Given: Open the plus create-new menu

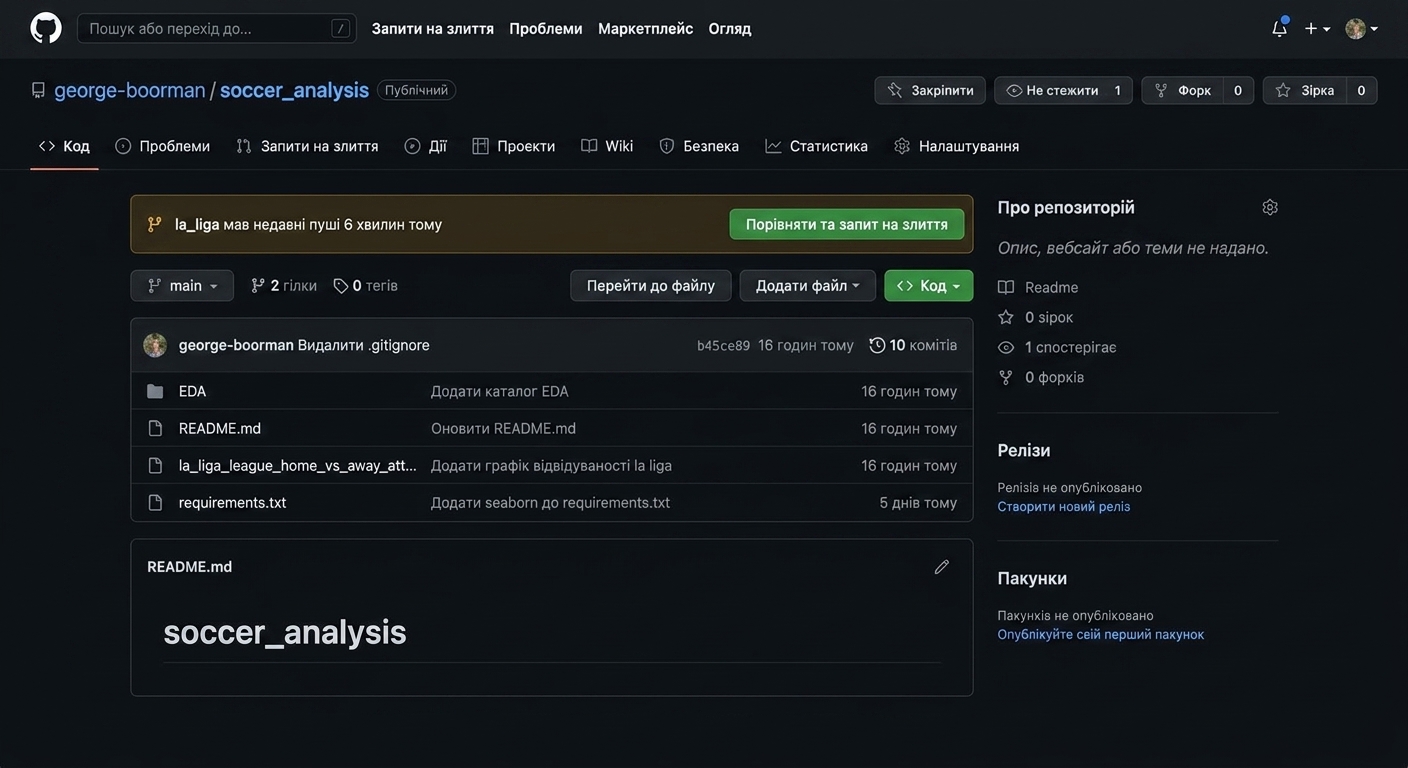Looking at the screenshot, I should pyautogui.click(x=1317, y=28).
